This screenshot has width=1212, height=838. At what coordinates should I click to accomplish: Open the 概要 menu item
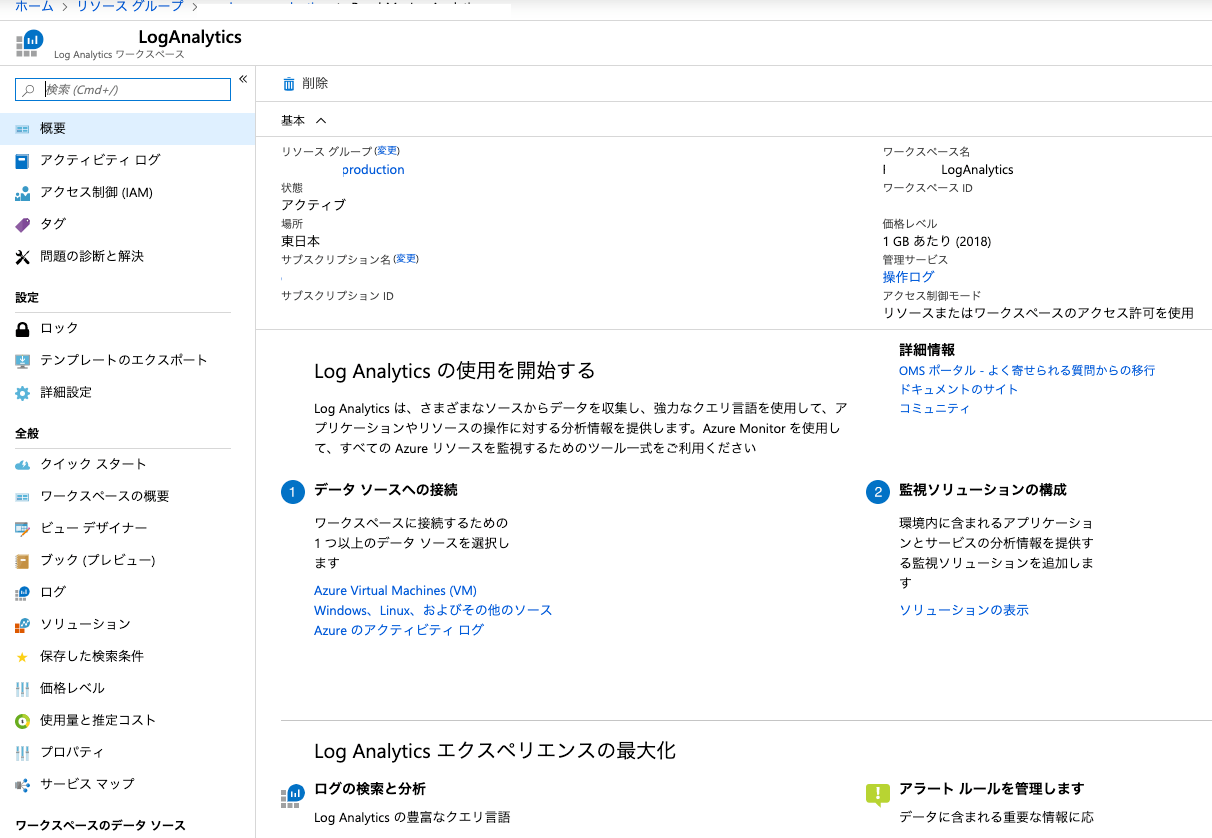point(128,129)
